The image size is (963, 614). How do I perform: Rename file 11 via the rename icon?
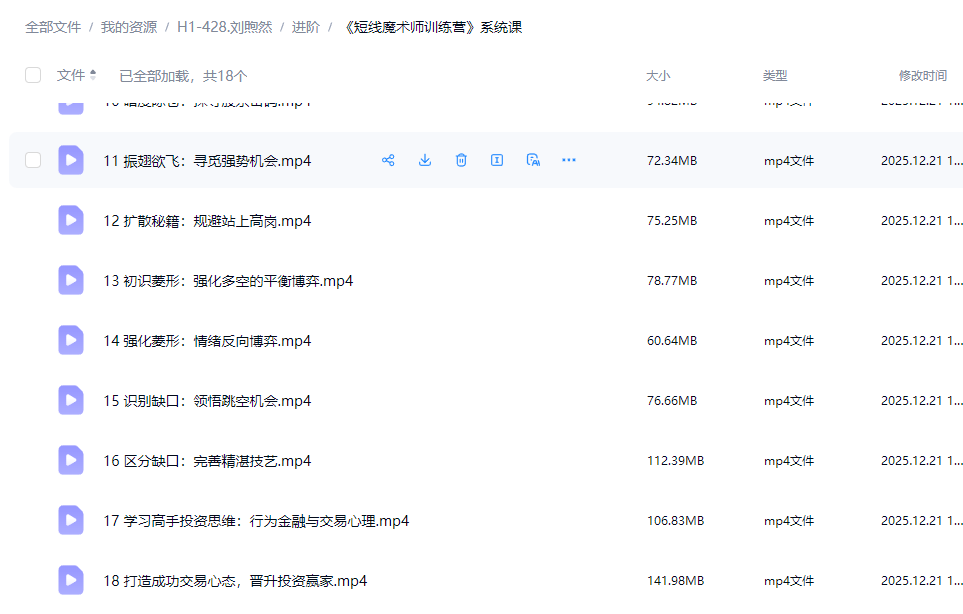(x=497, y=160)
